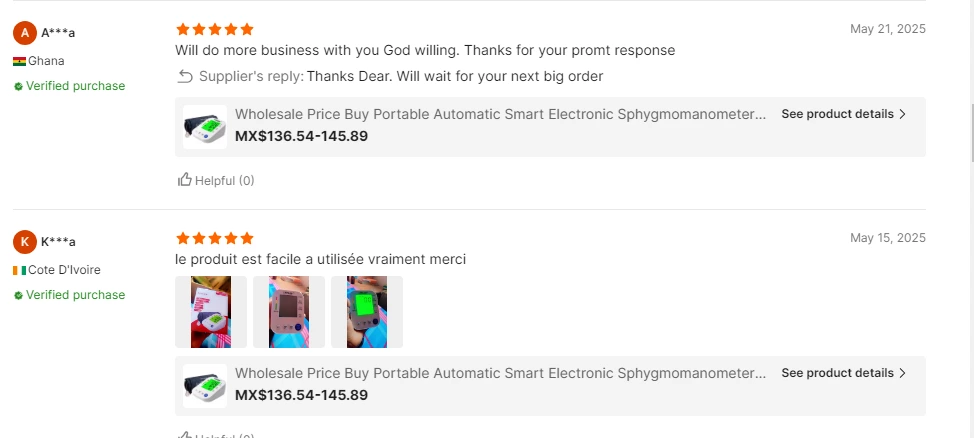Image resolution: width=974 pixels, height=438 pixels.
Task: Click the Ghana flag icon
Action: coord(19,61)
